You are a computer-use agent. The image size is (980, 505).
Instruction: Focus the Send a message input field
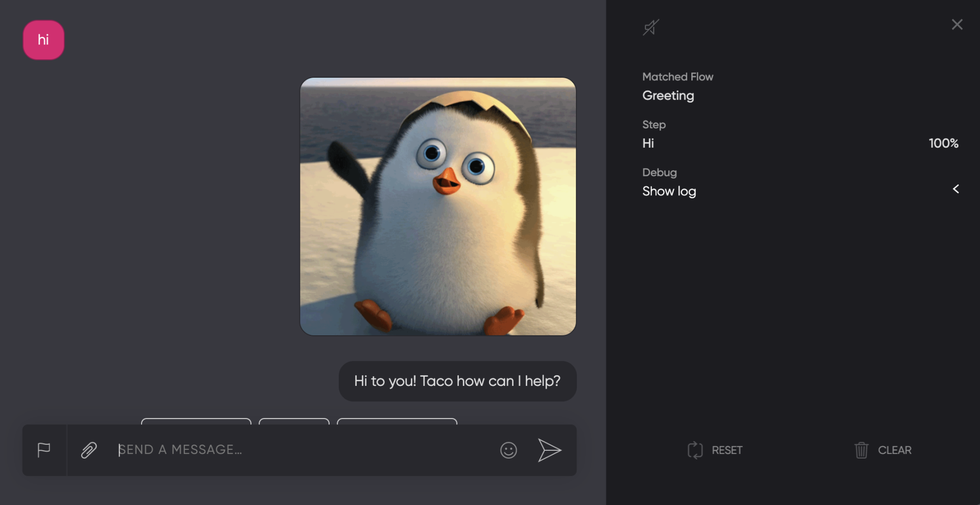(x=303, y=450)
